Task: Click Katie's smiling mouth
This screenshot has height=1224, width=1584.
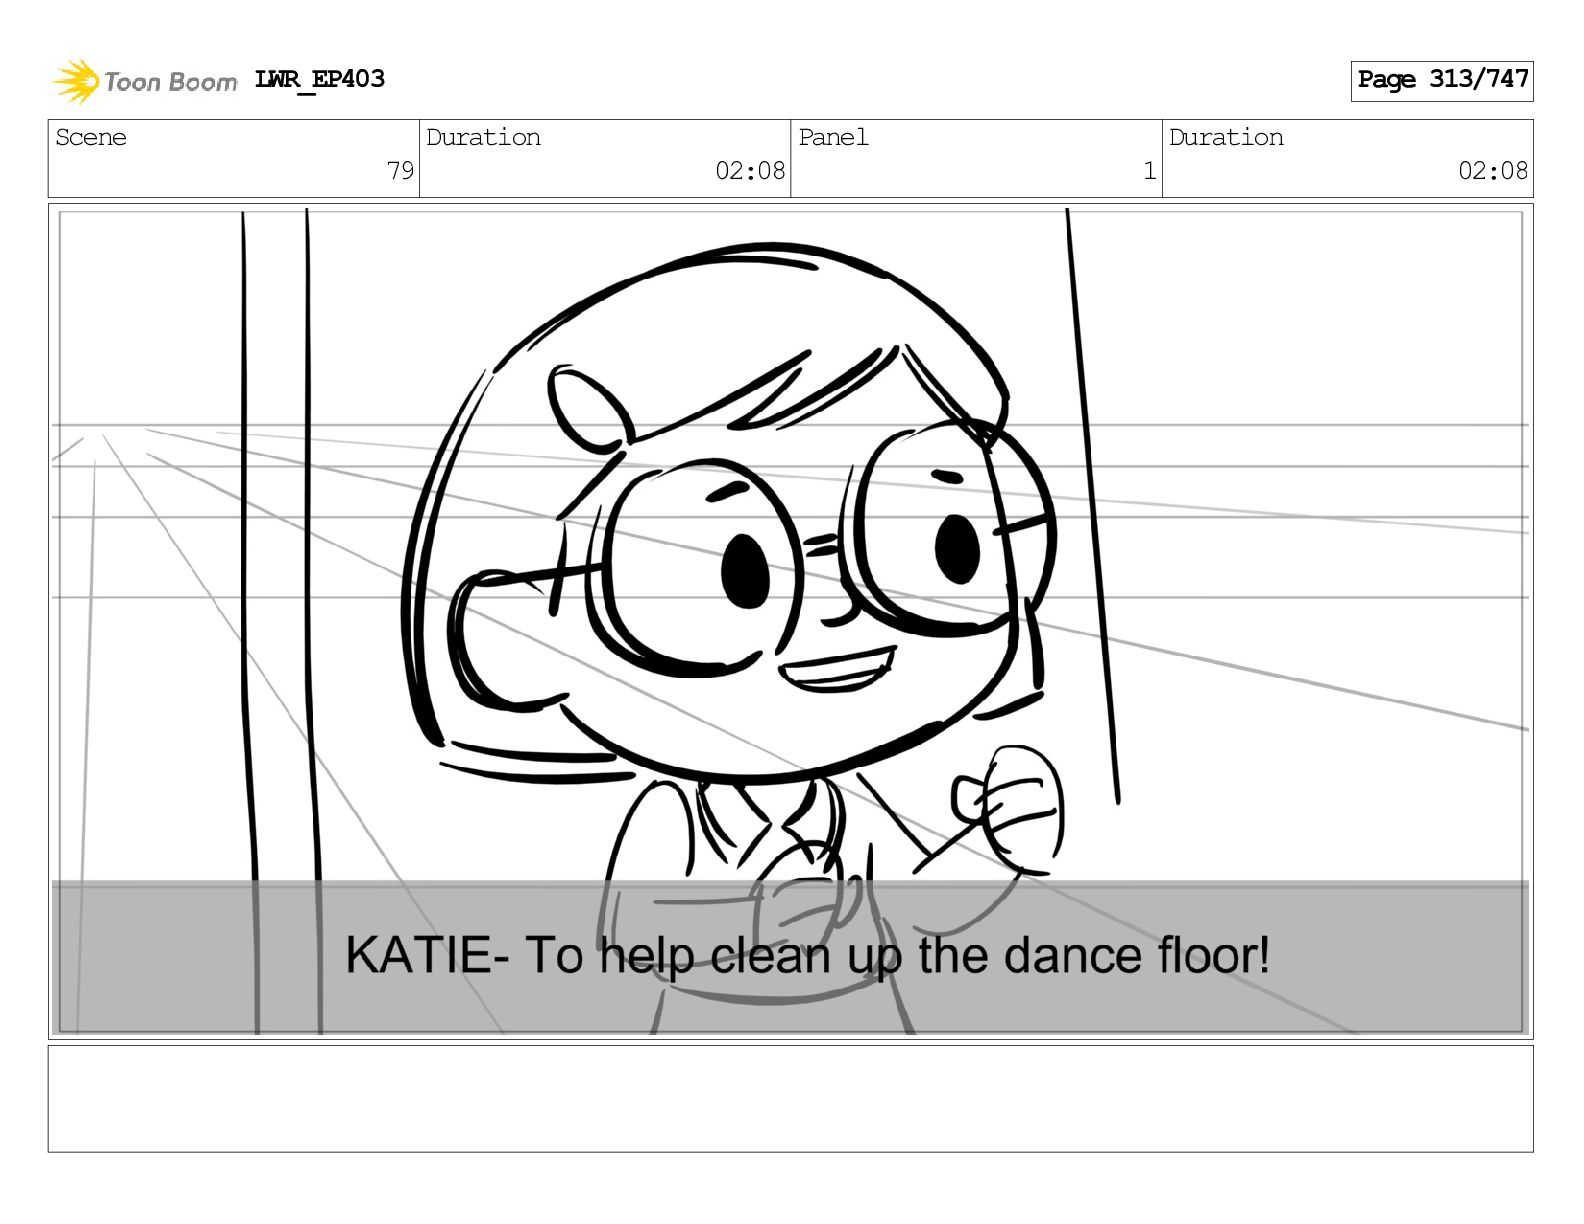Action: [x=838, y=668]
